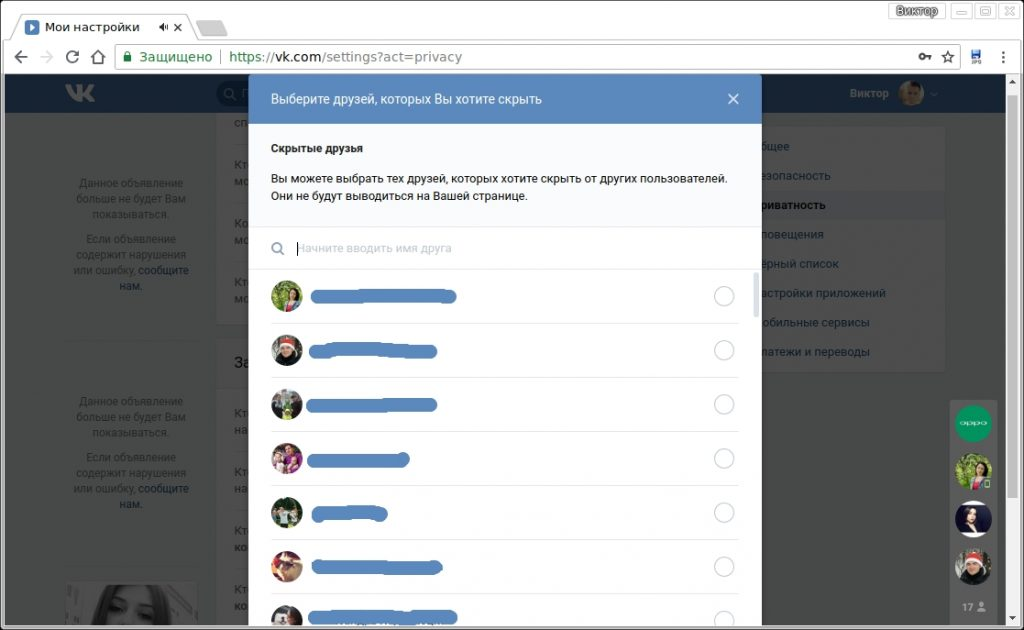Image resolution: width=1024 pixels, height=630 pixels.
Task: Click the Виктор profile button in titlebar
Action: 916,11
